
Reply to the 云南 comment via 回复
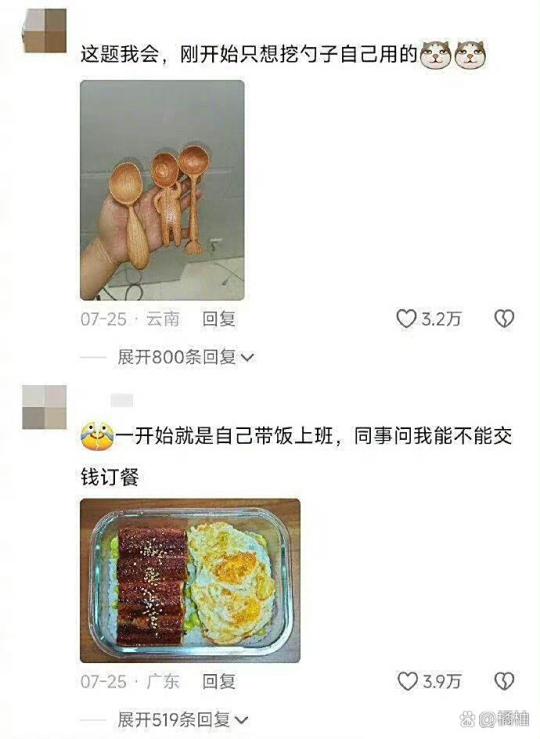point(219,319)
